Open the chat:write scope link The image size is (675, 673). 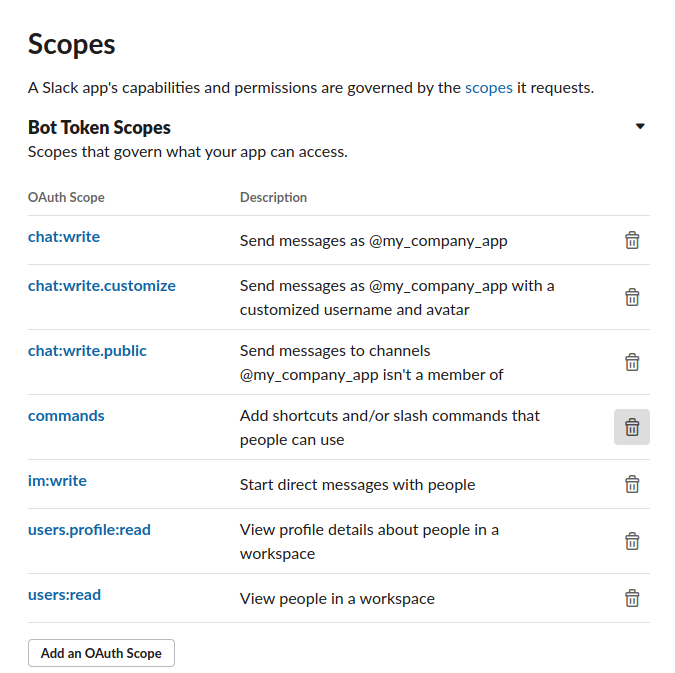click(x=64, y=237)
